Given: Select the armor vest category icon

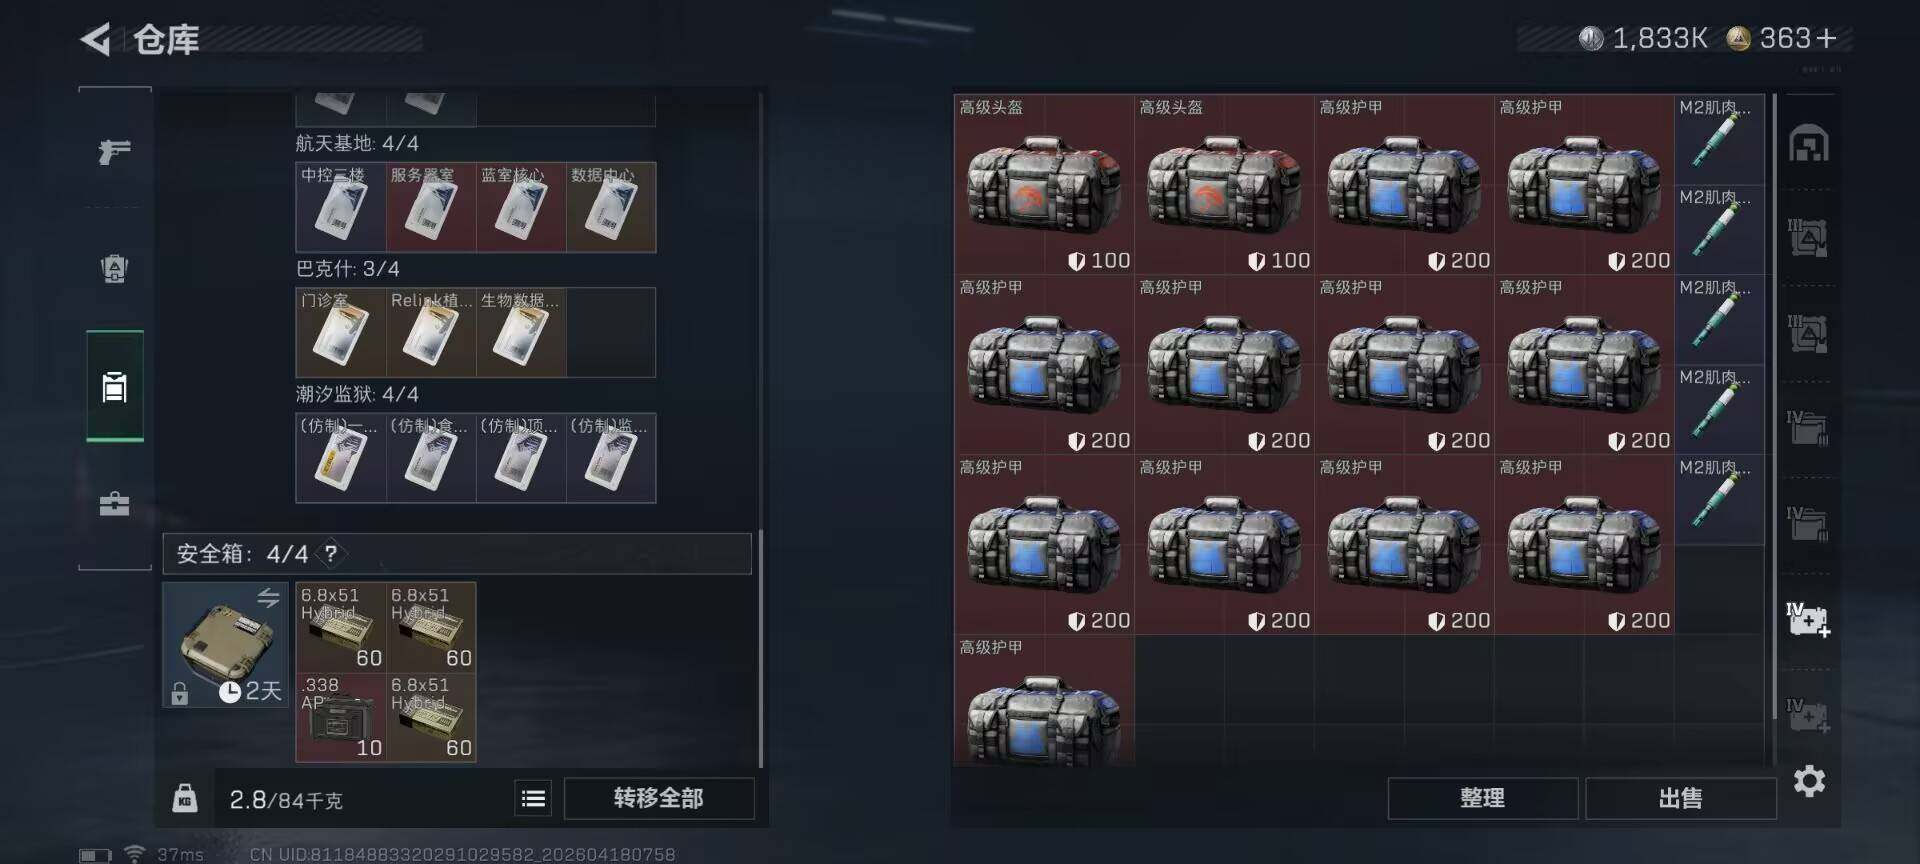Looking at the screenshot, I should click(115, 268).
